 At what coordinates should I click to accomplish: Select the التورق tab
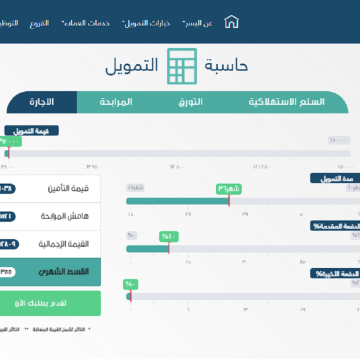click(190, 102)
